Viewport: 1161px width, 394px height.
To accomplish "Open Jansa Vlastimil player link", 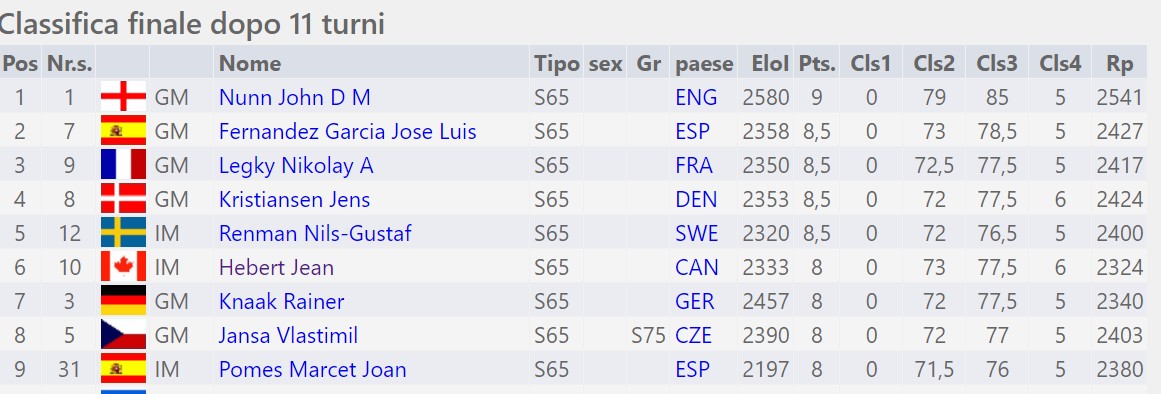I will [x=288, y=335].
